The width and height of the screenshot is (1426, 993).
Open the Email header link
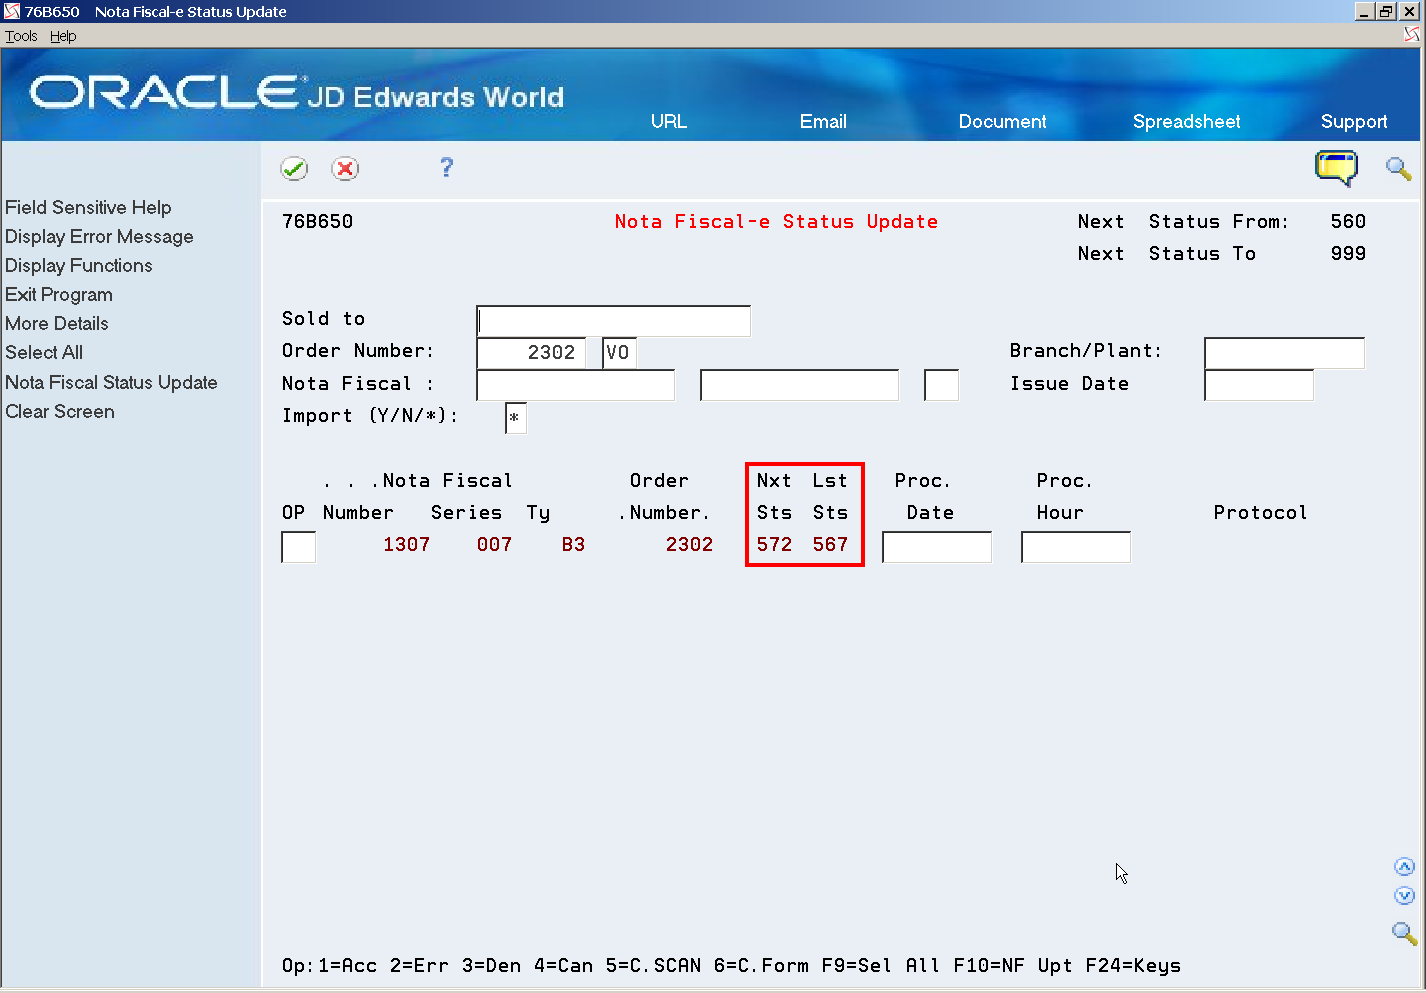pos(823,121)
